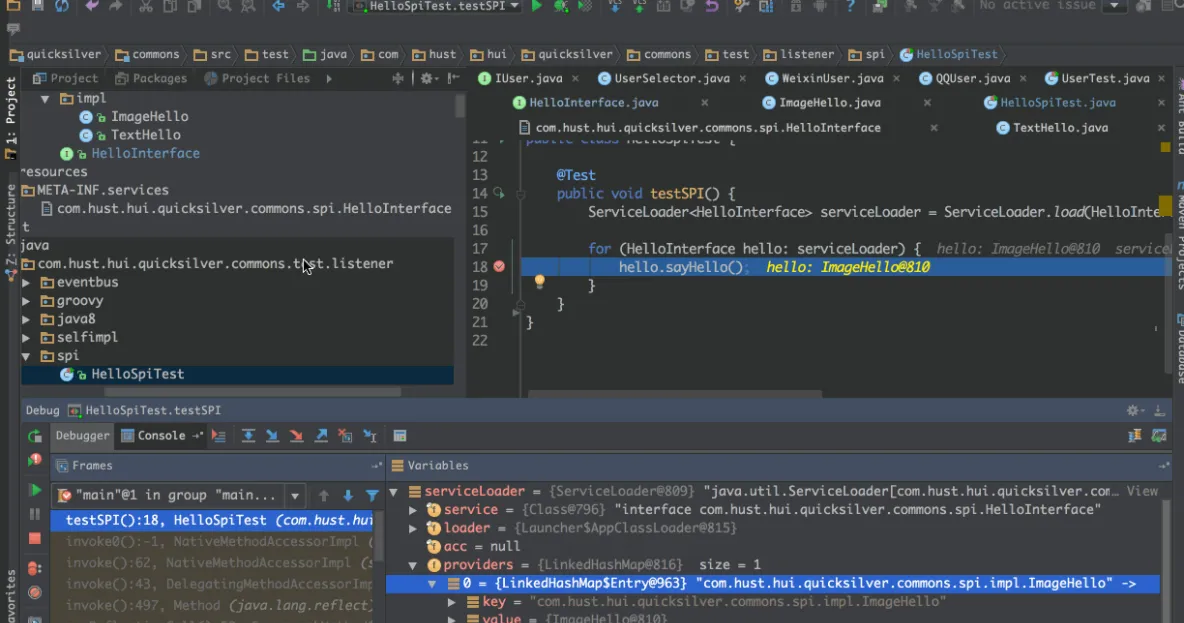Click the Pause Program icon in debug sidebar

click(35, 514)
